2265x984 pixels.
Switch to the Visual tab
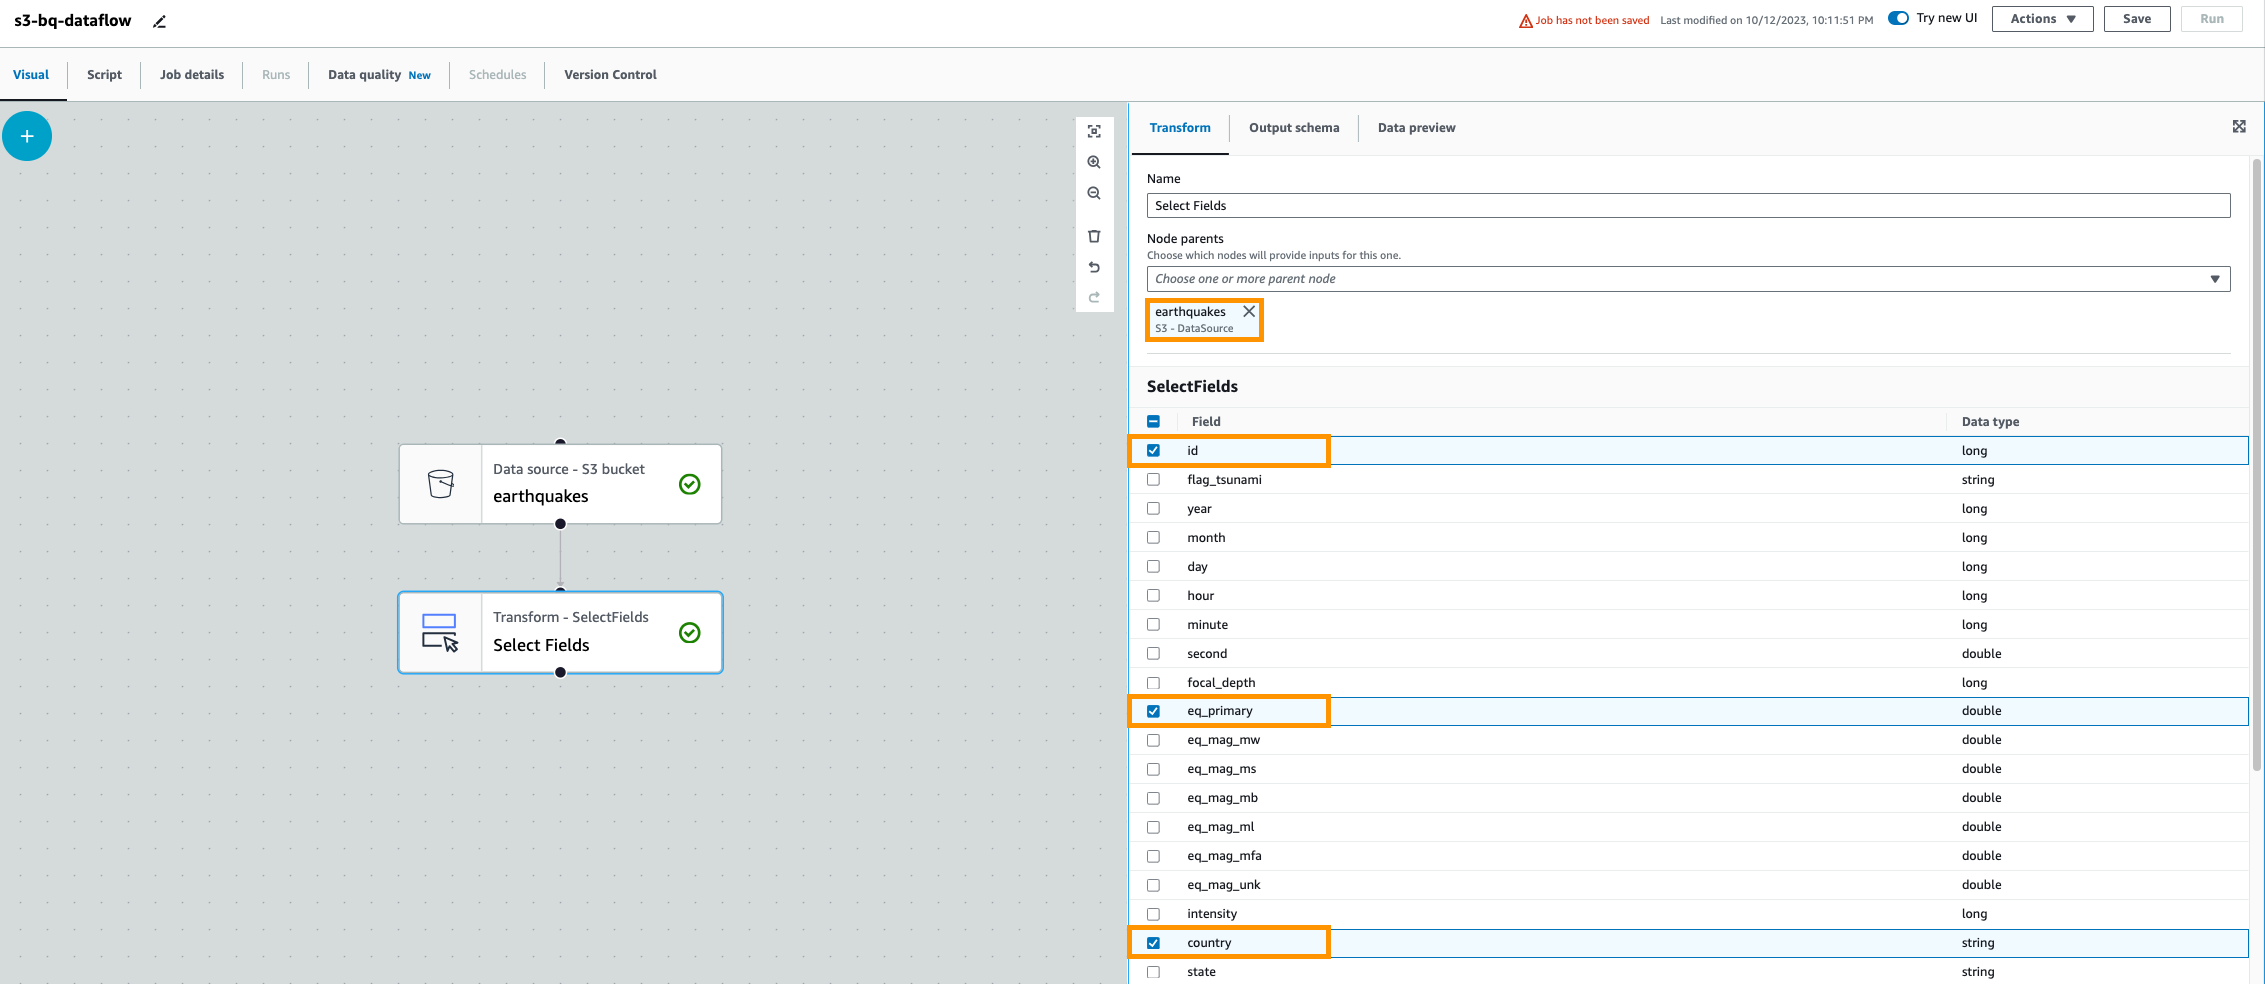tap(31, 75)
